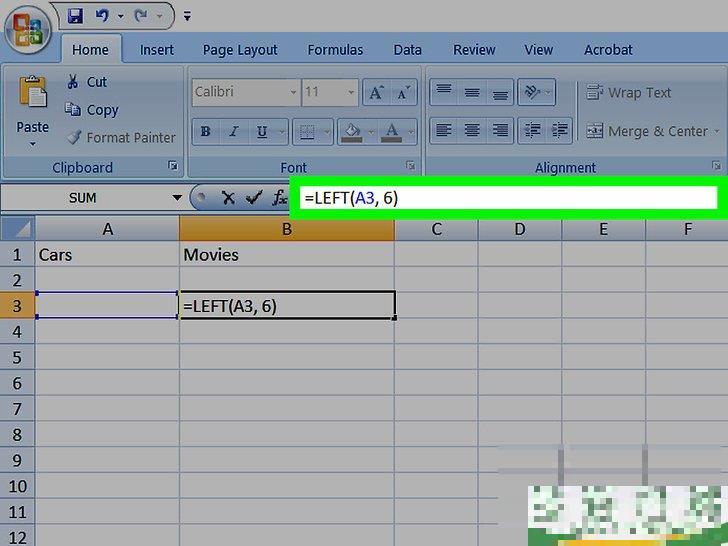Expand the font size dropdown
Image resolution: width=728 pixels, height=546 pixels.
tap(351, 92)
